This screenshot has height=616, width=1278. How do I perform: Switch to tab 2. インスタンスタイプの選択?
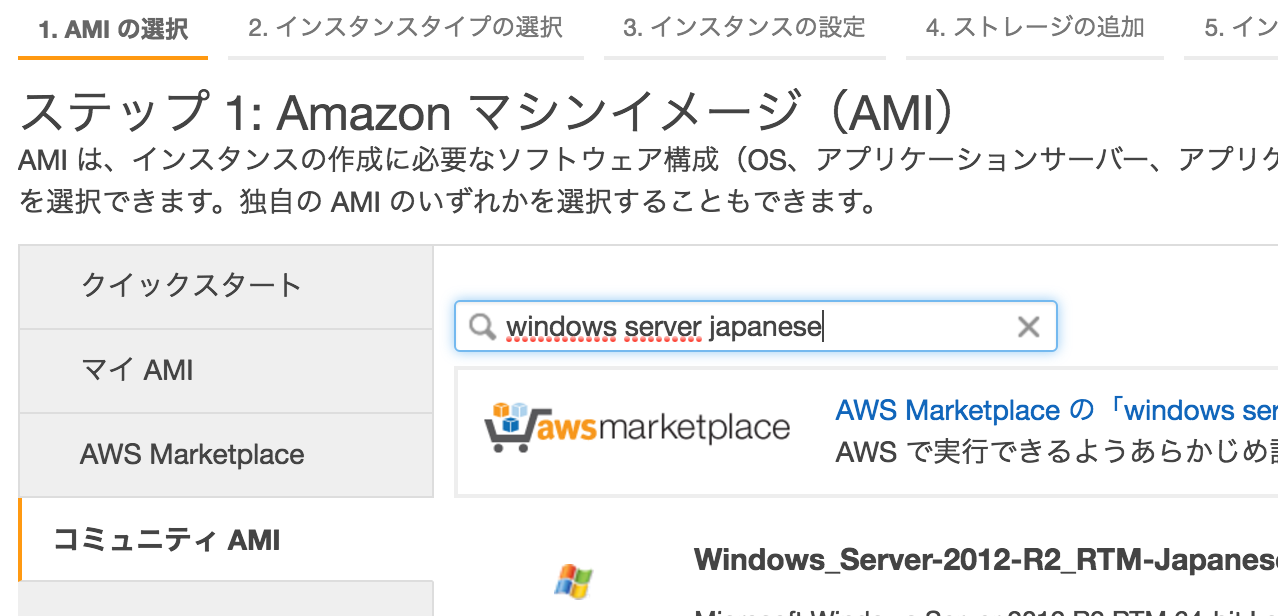405,28
